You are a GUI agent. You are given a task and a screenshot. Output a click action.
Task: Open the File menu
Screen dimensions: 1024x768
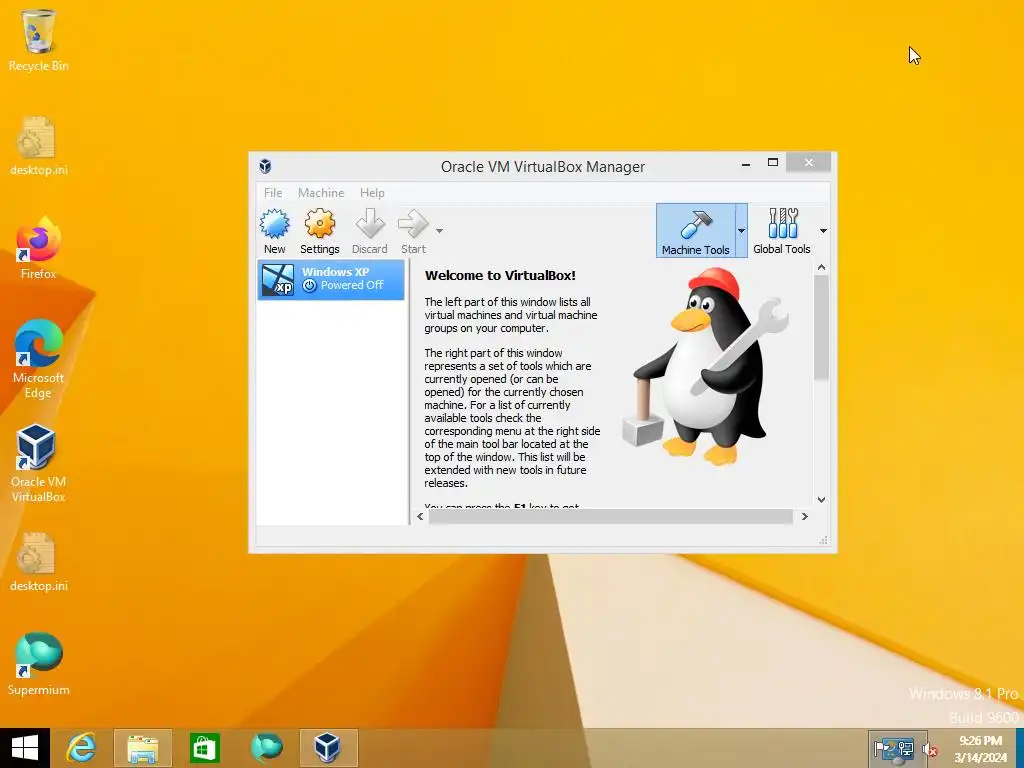[273, 193]
